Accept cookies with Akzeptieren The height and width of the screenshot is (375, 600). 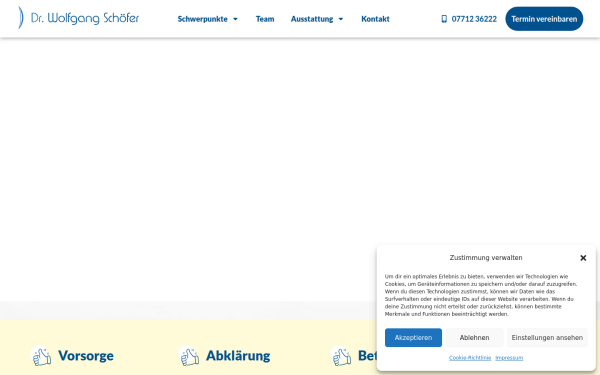[413, 338]
